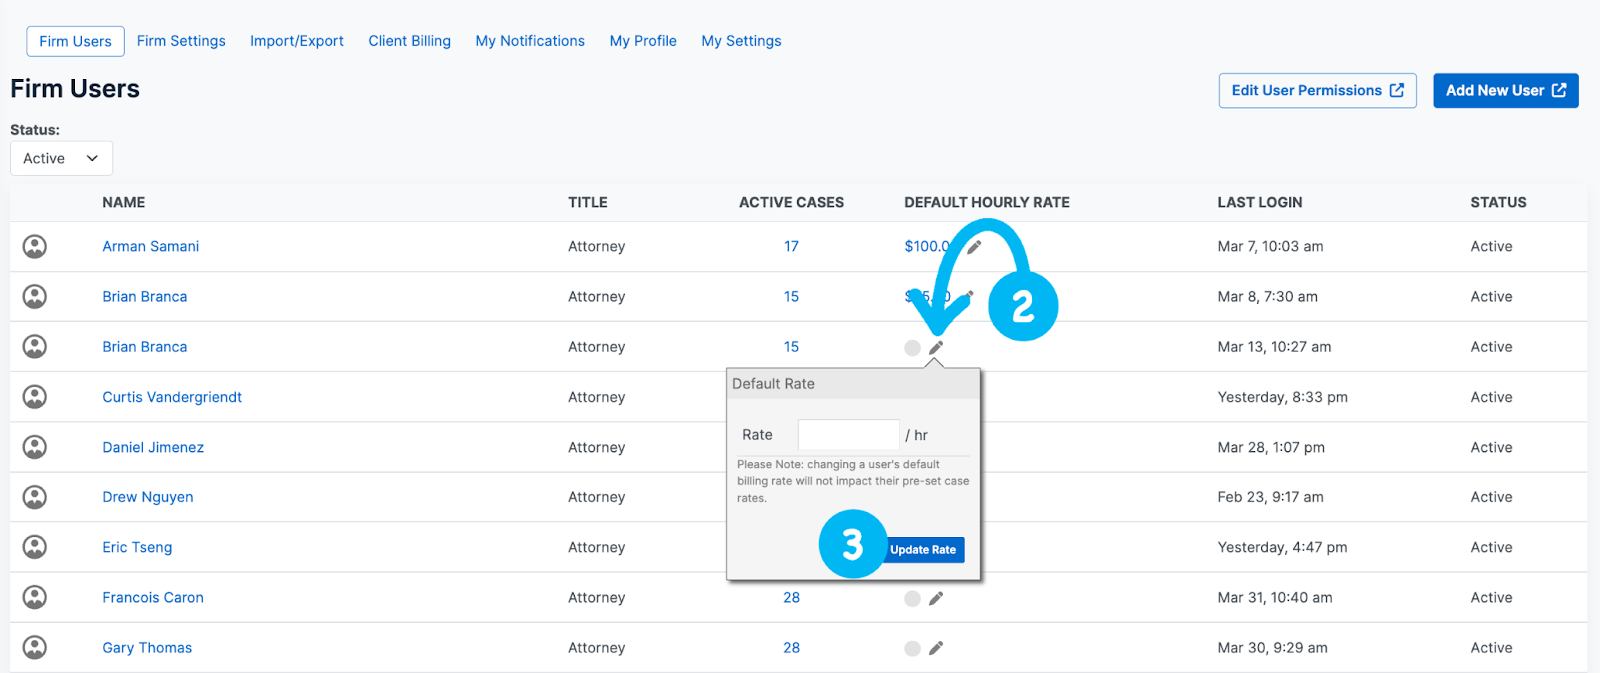Screen dimensions: 1600x673
Task: Open the My Settings tab
Action: click(741, 41)
